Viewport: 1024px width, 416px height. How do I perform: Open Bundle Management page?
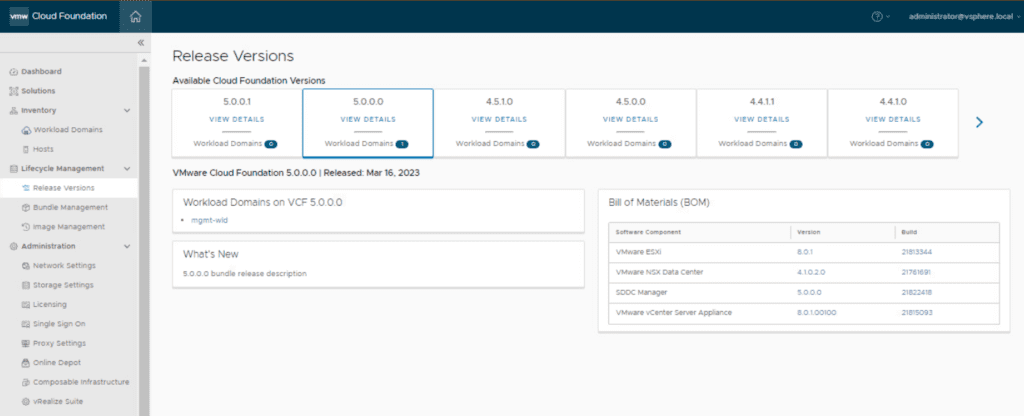[x=70, y=208]
